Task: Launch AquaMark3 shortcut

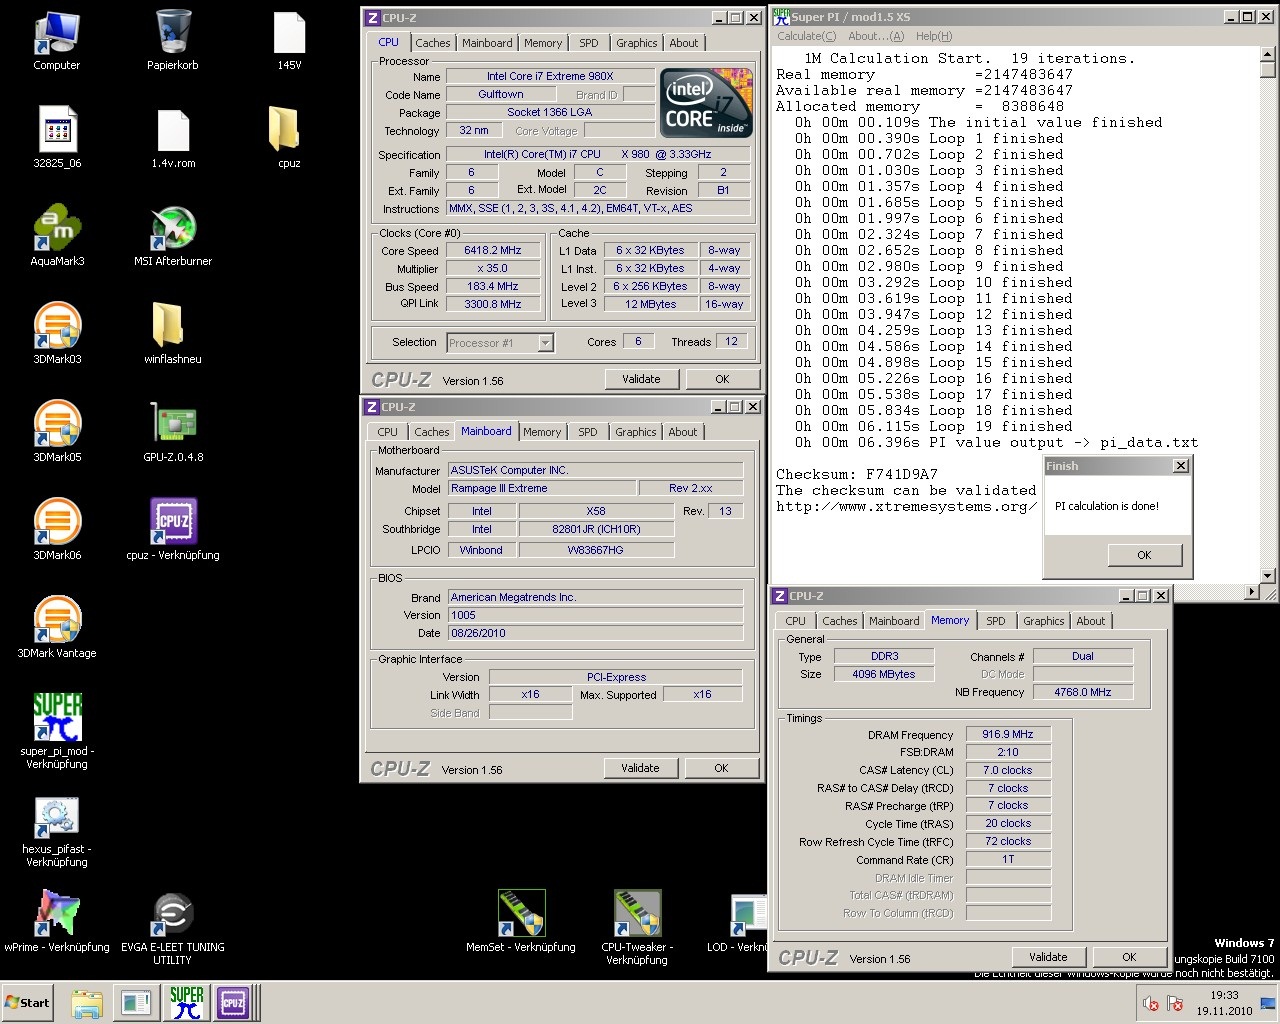Action: (57, 237)
